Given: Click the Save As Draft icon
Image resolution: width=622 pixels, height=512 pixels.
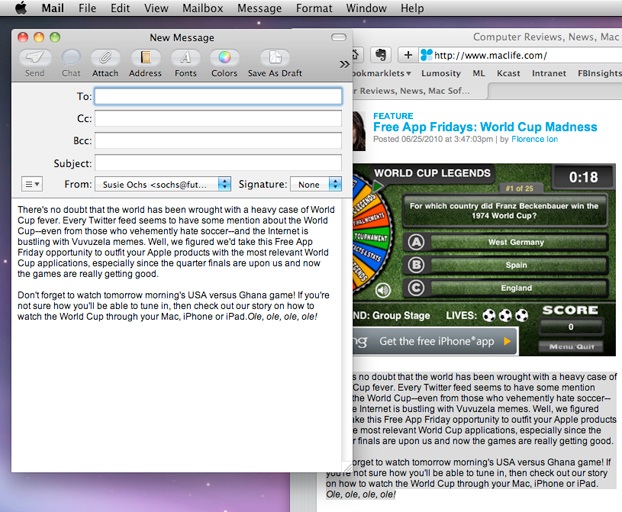Looking at the screenshot, I should coord(275,58).
